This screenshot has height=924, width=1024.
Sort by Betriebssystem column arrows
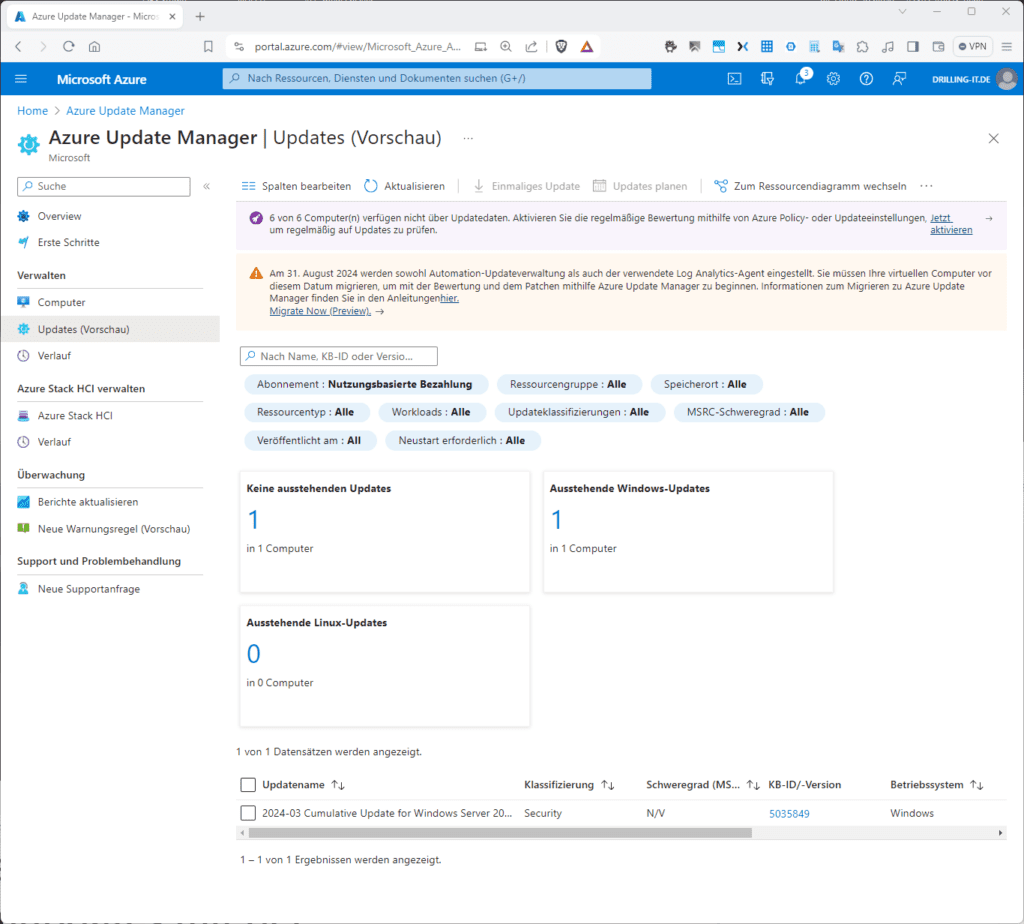pos(977,785)
